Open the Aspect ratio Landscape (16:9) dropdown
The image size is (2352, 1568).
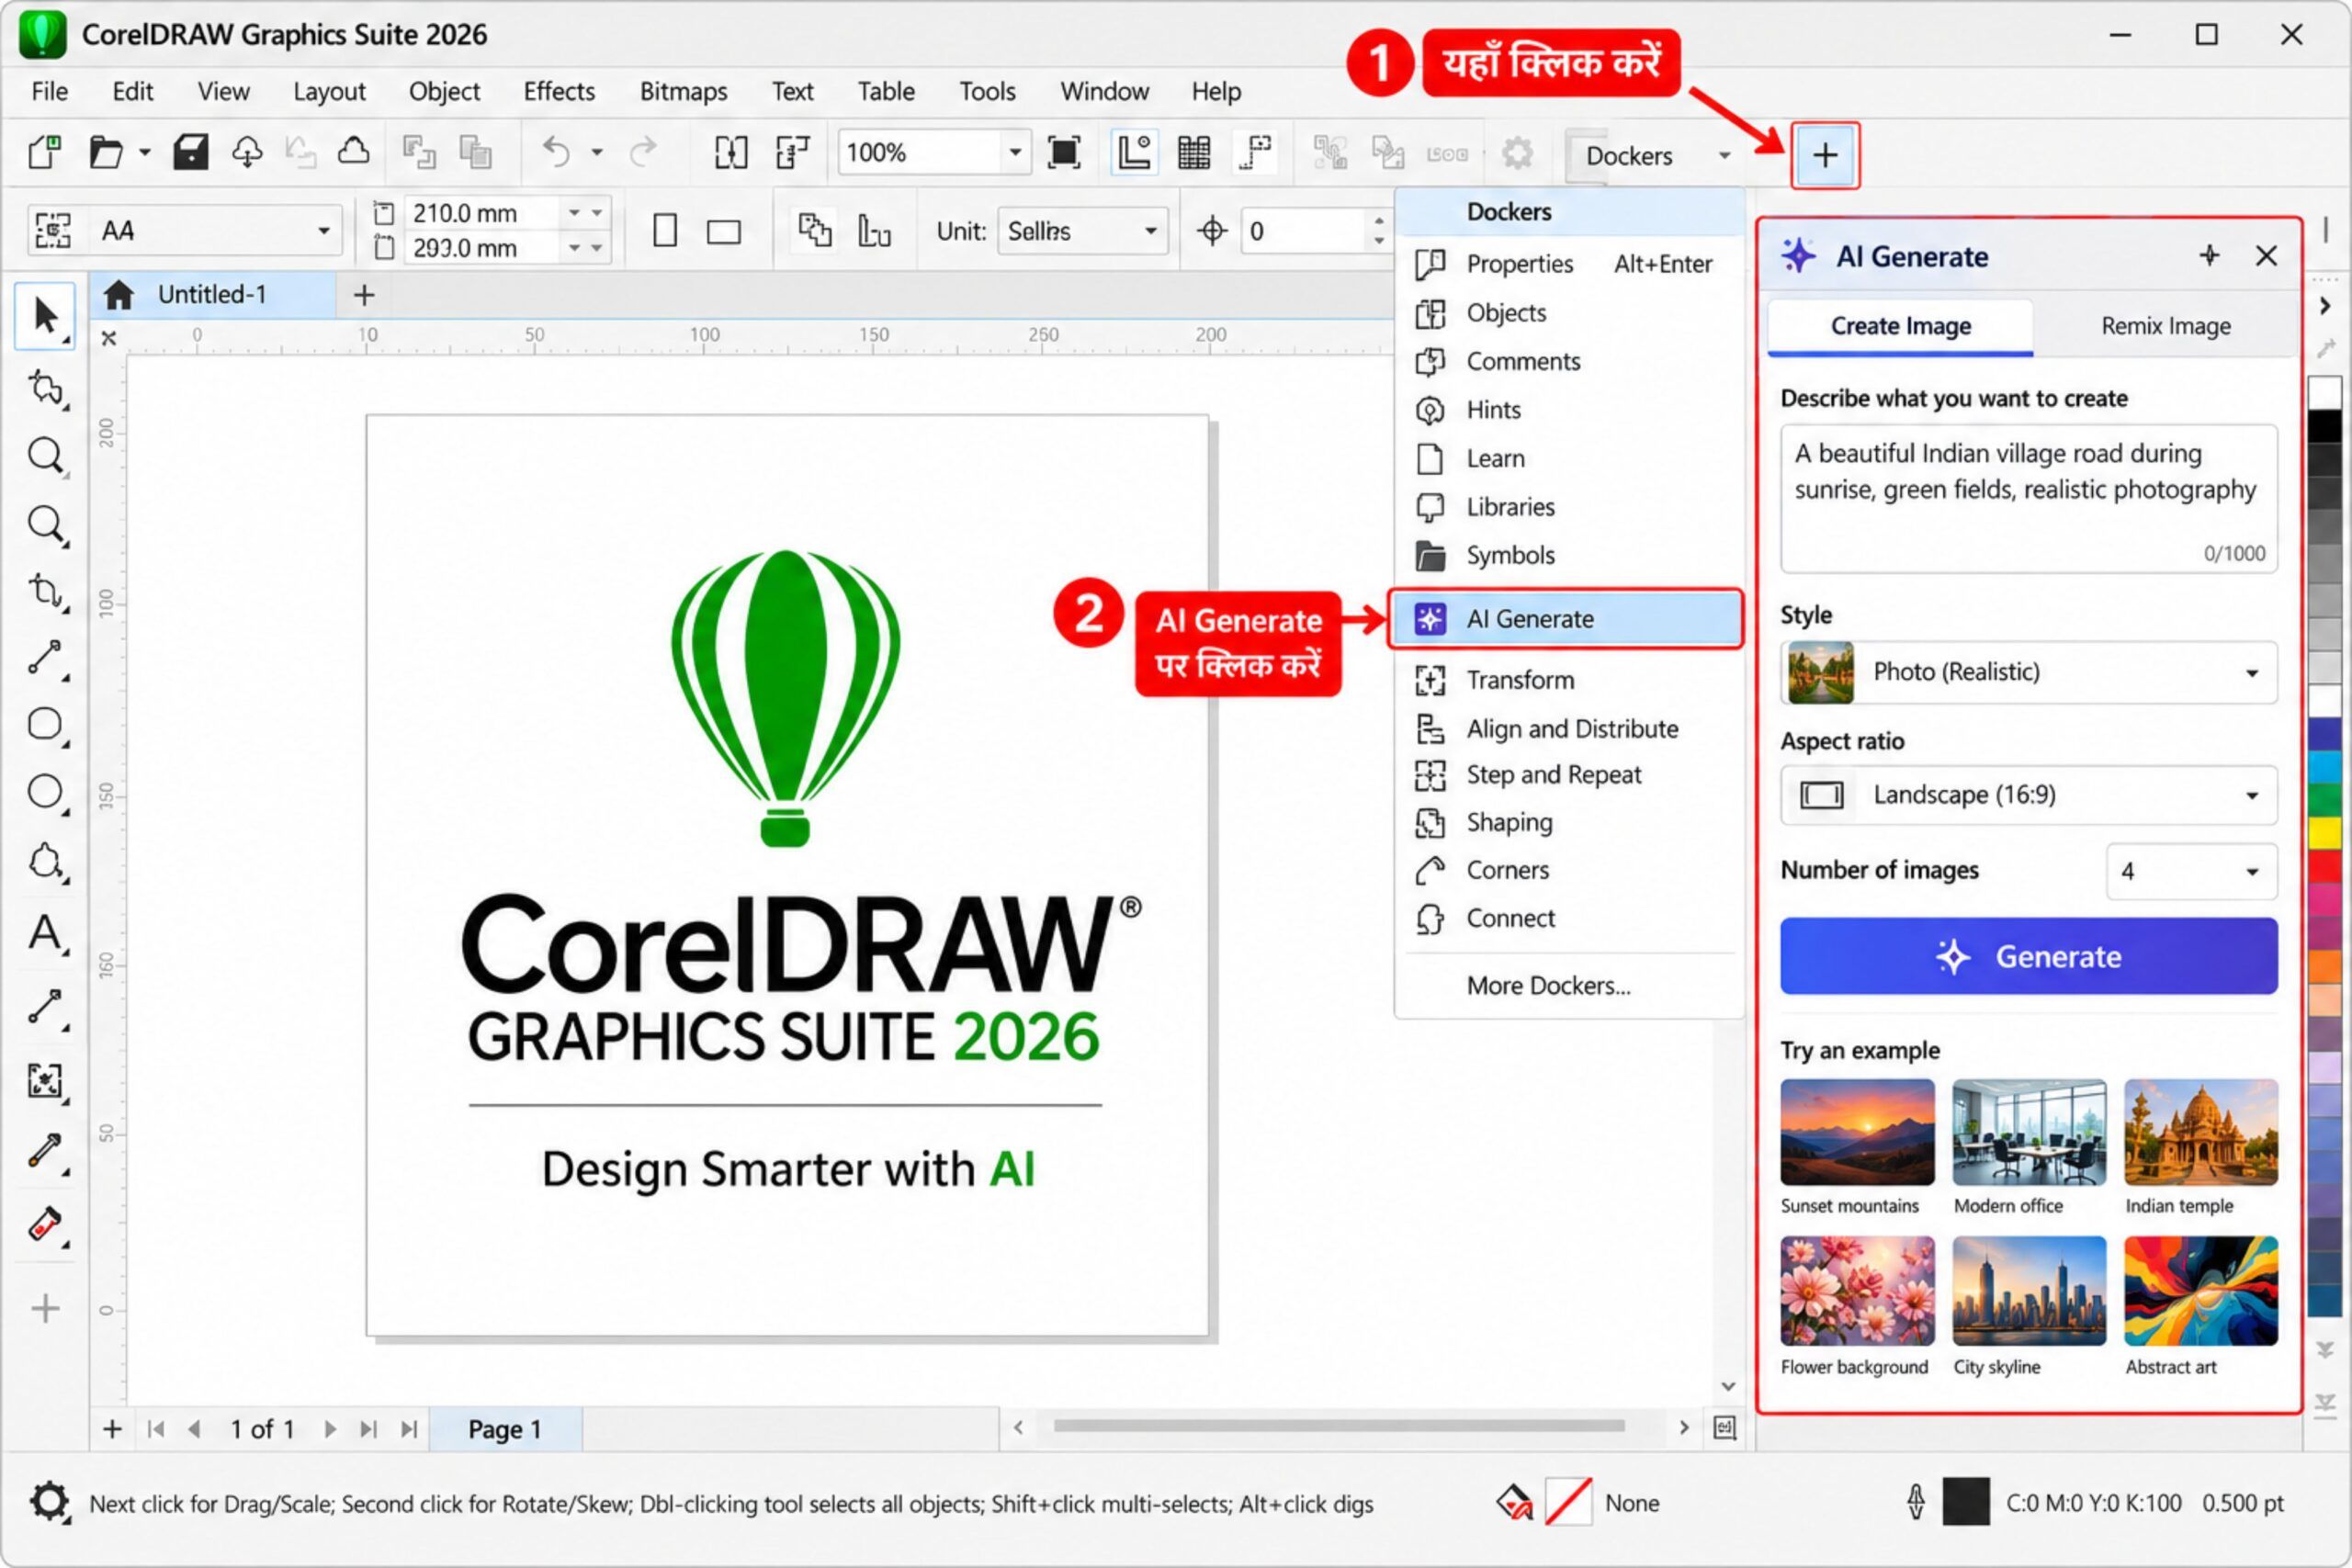pyautogui.click(x=2028, y=795)
